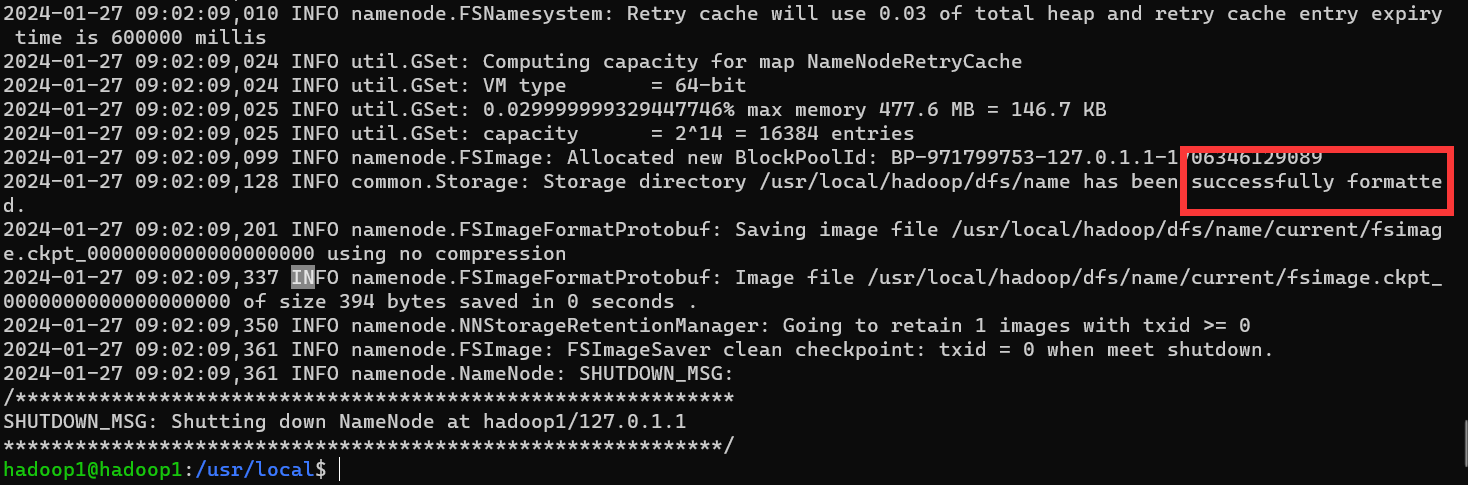
Task: Click the '600000 millis' expiry value
Action: (189, 37)
